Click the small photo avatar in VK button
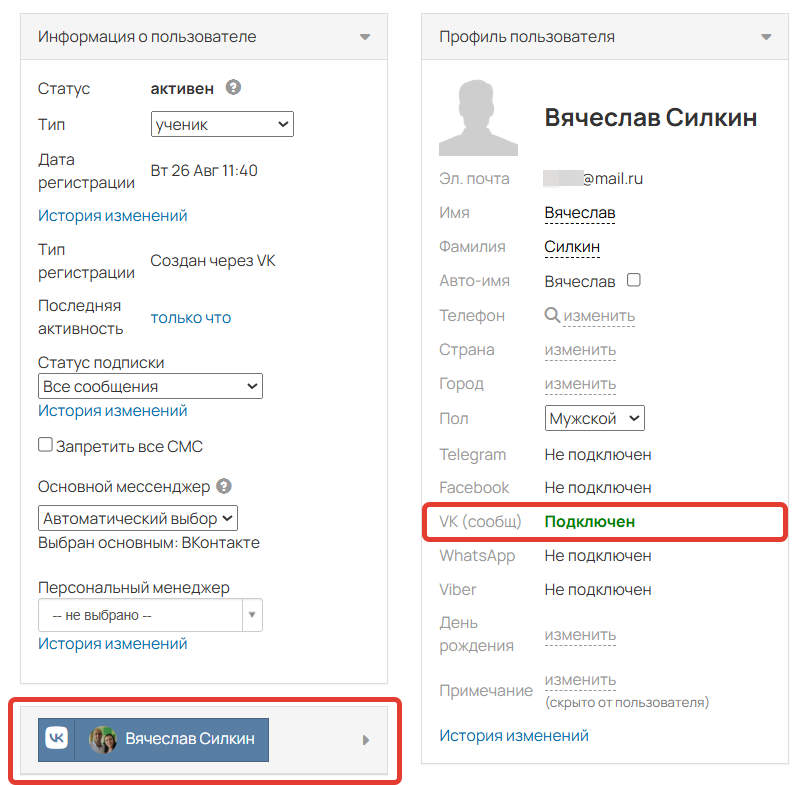 [x=102, y=739]
